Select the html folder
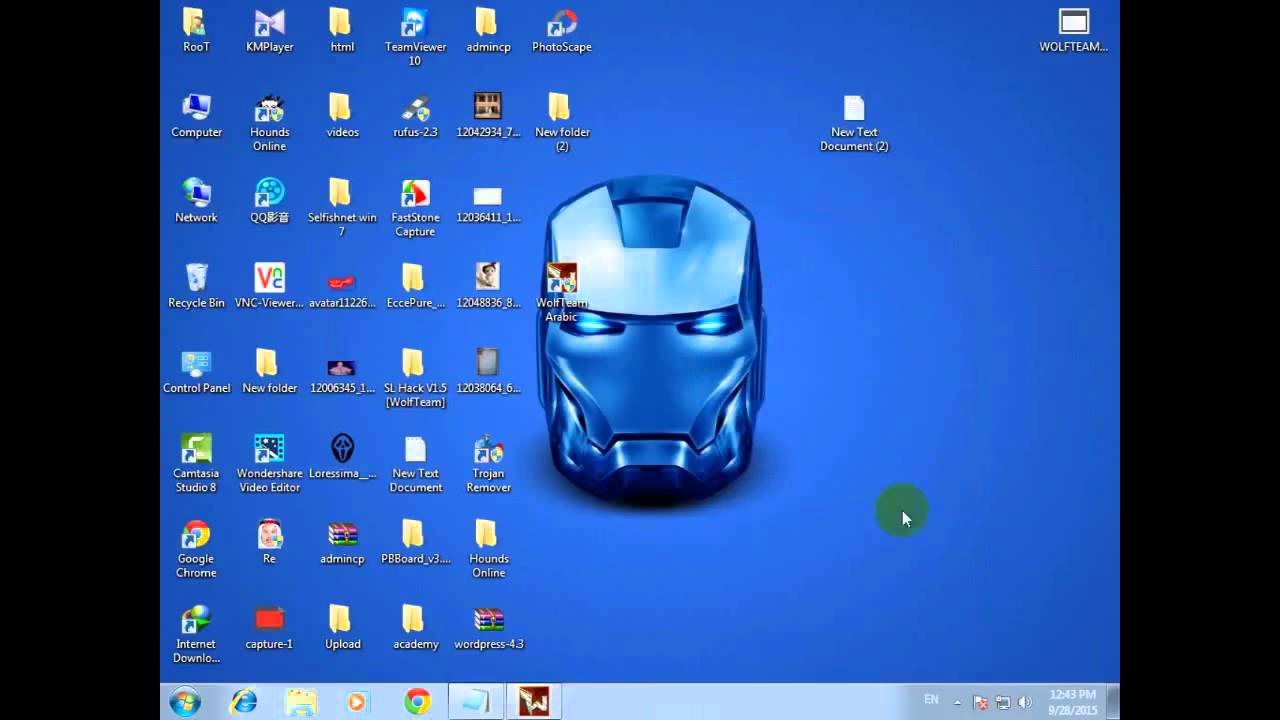 click(x=342, y=30)
